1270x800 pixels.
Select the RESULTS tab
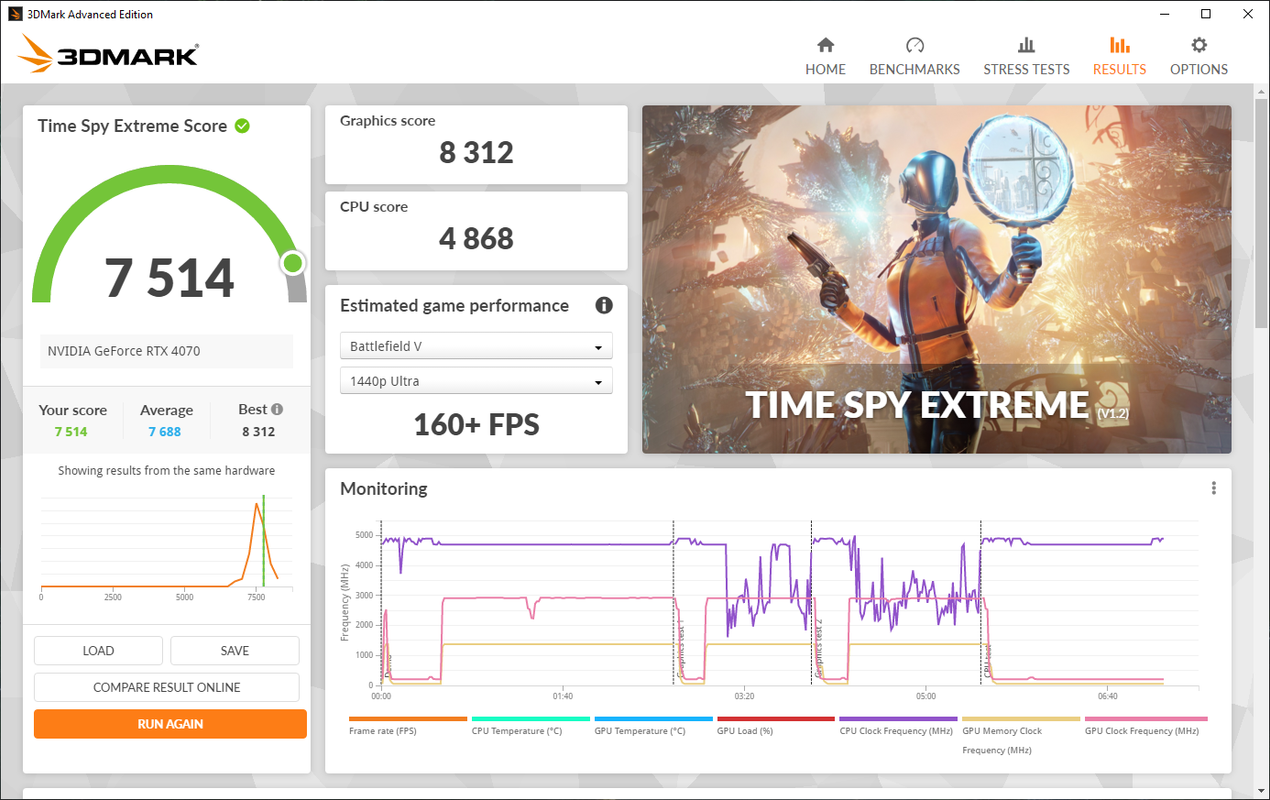tap(1119, 57)
